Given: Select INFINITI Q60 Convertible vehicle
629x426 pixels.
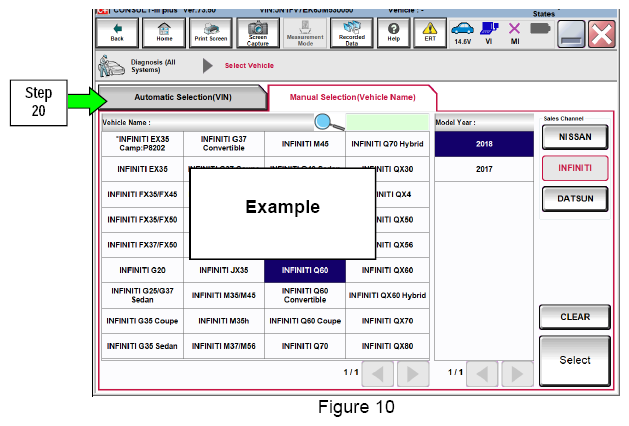Looking at the screenshot, I should (x=305, y=295).
